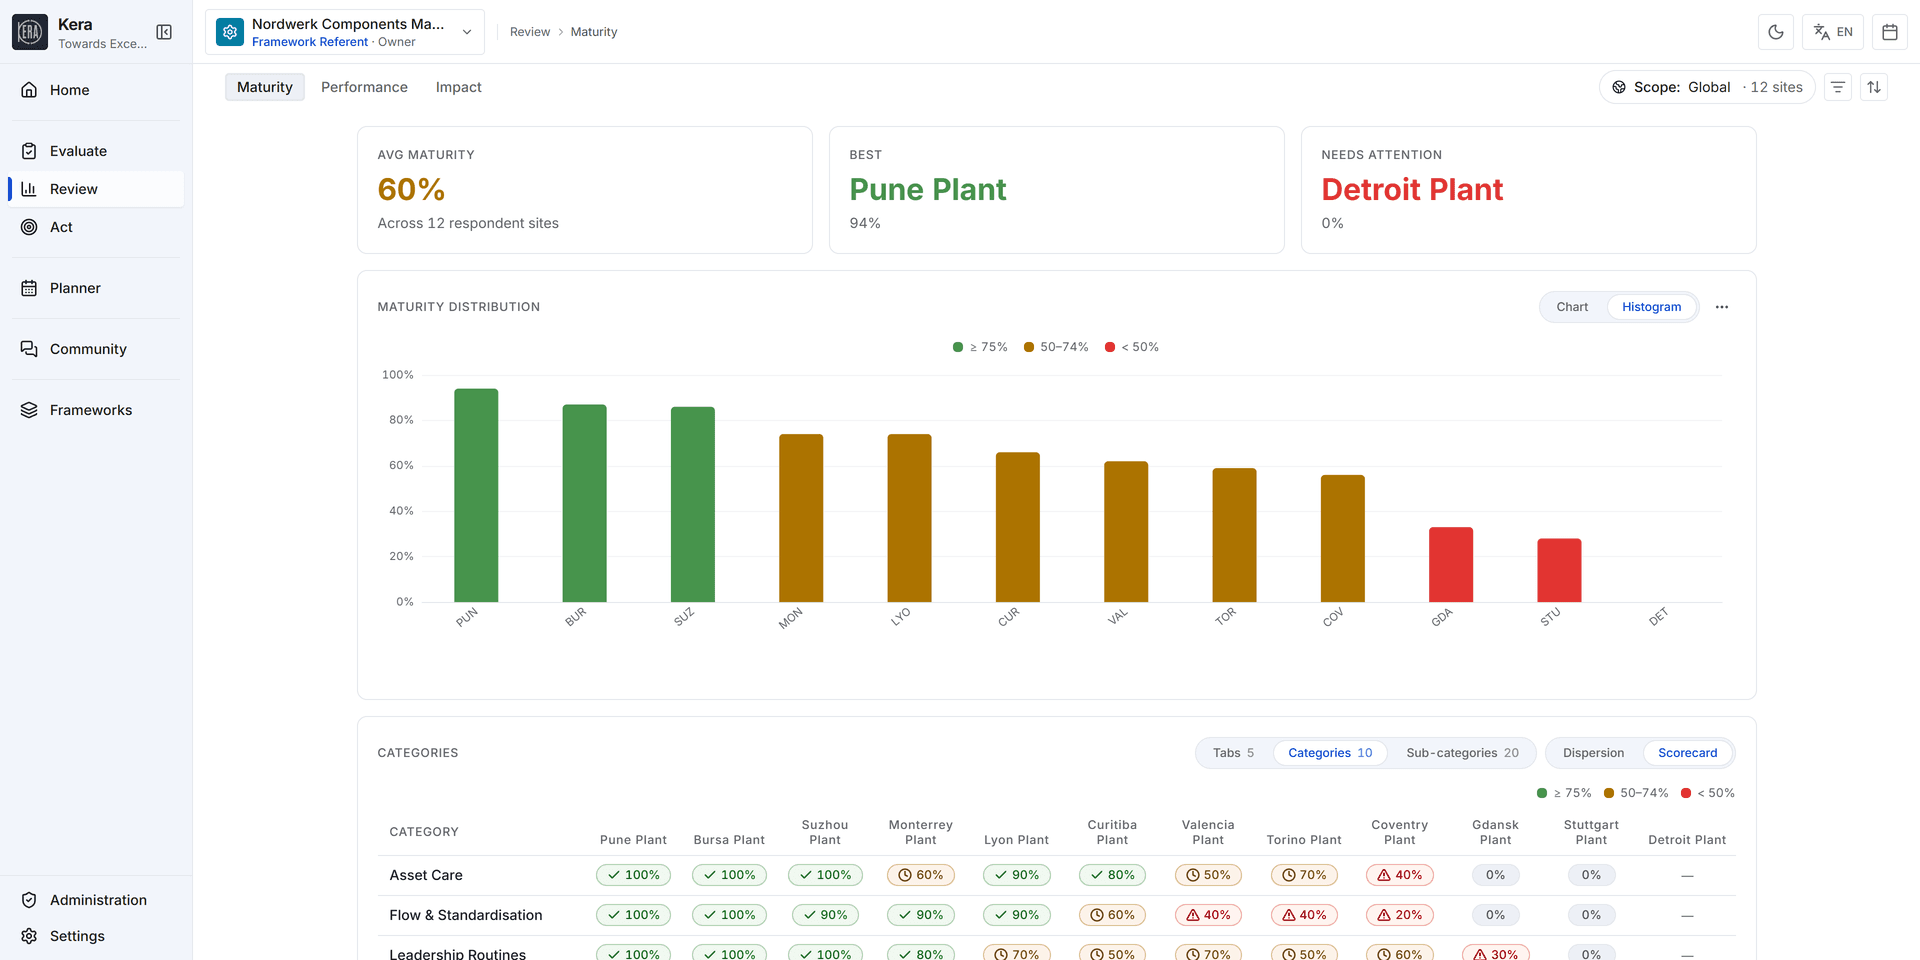Open Planner in sidebar
1920x960 pixels.
pos(96,288)
